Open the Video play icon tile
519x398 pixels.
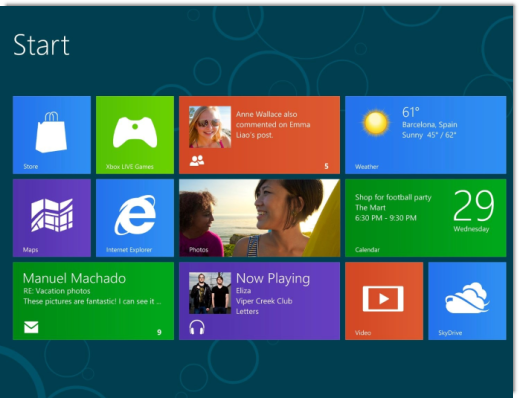click(384, 301)
